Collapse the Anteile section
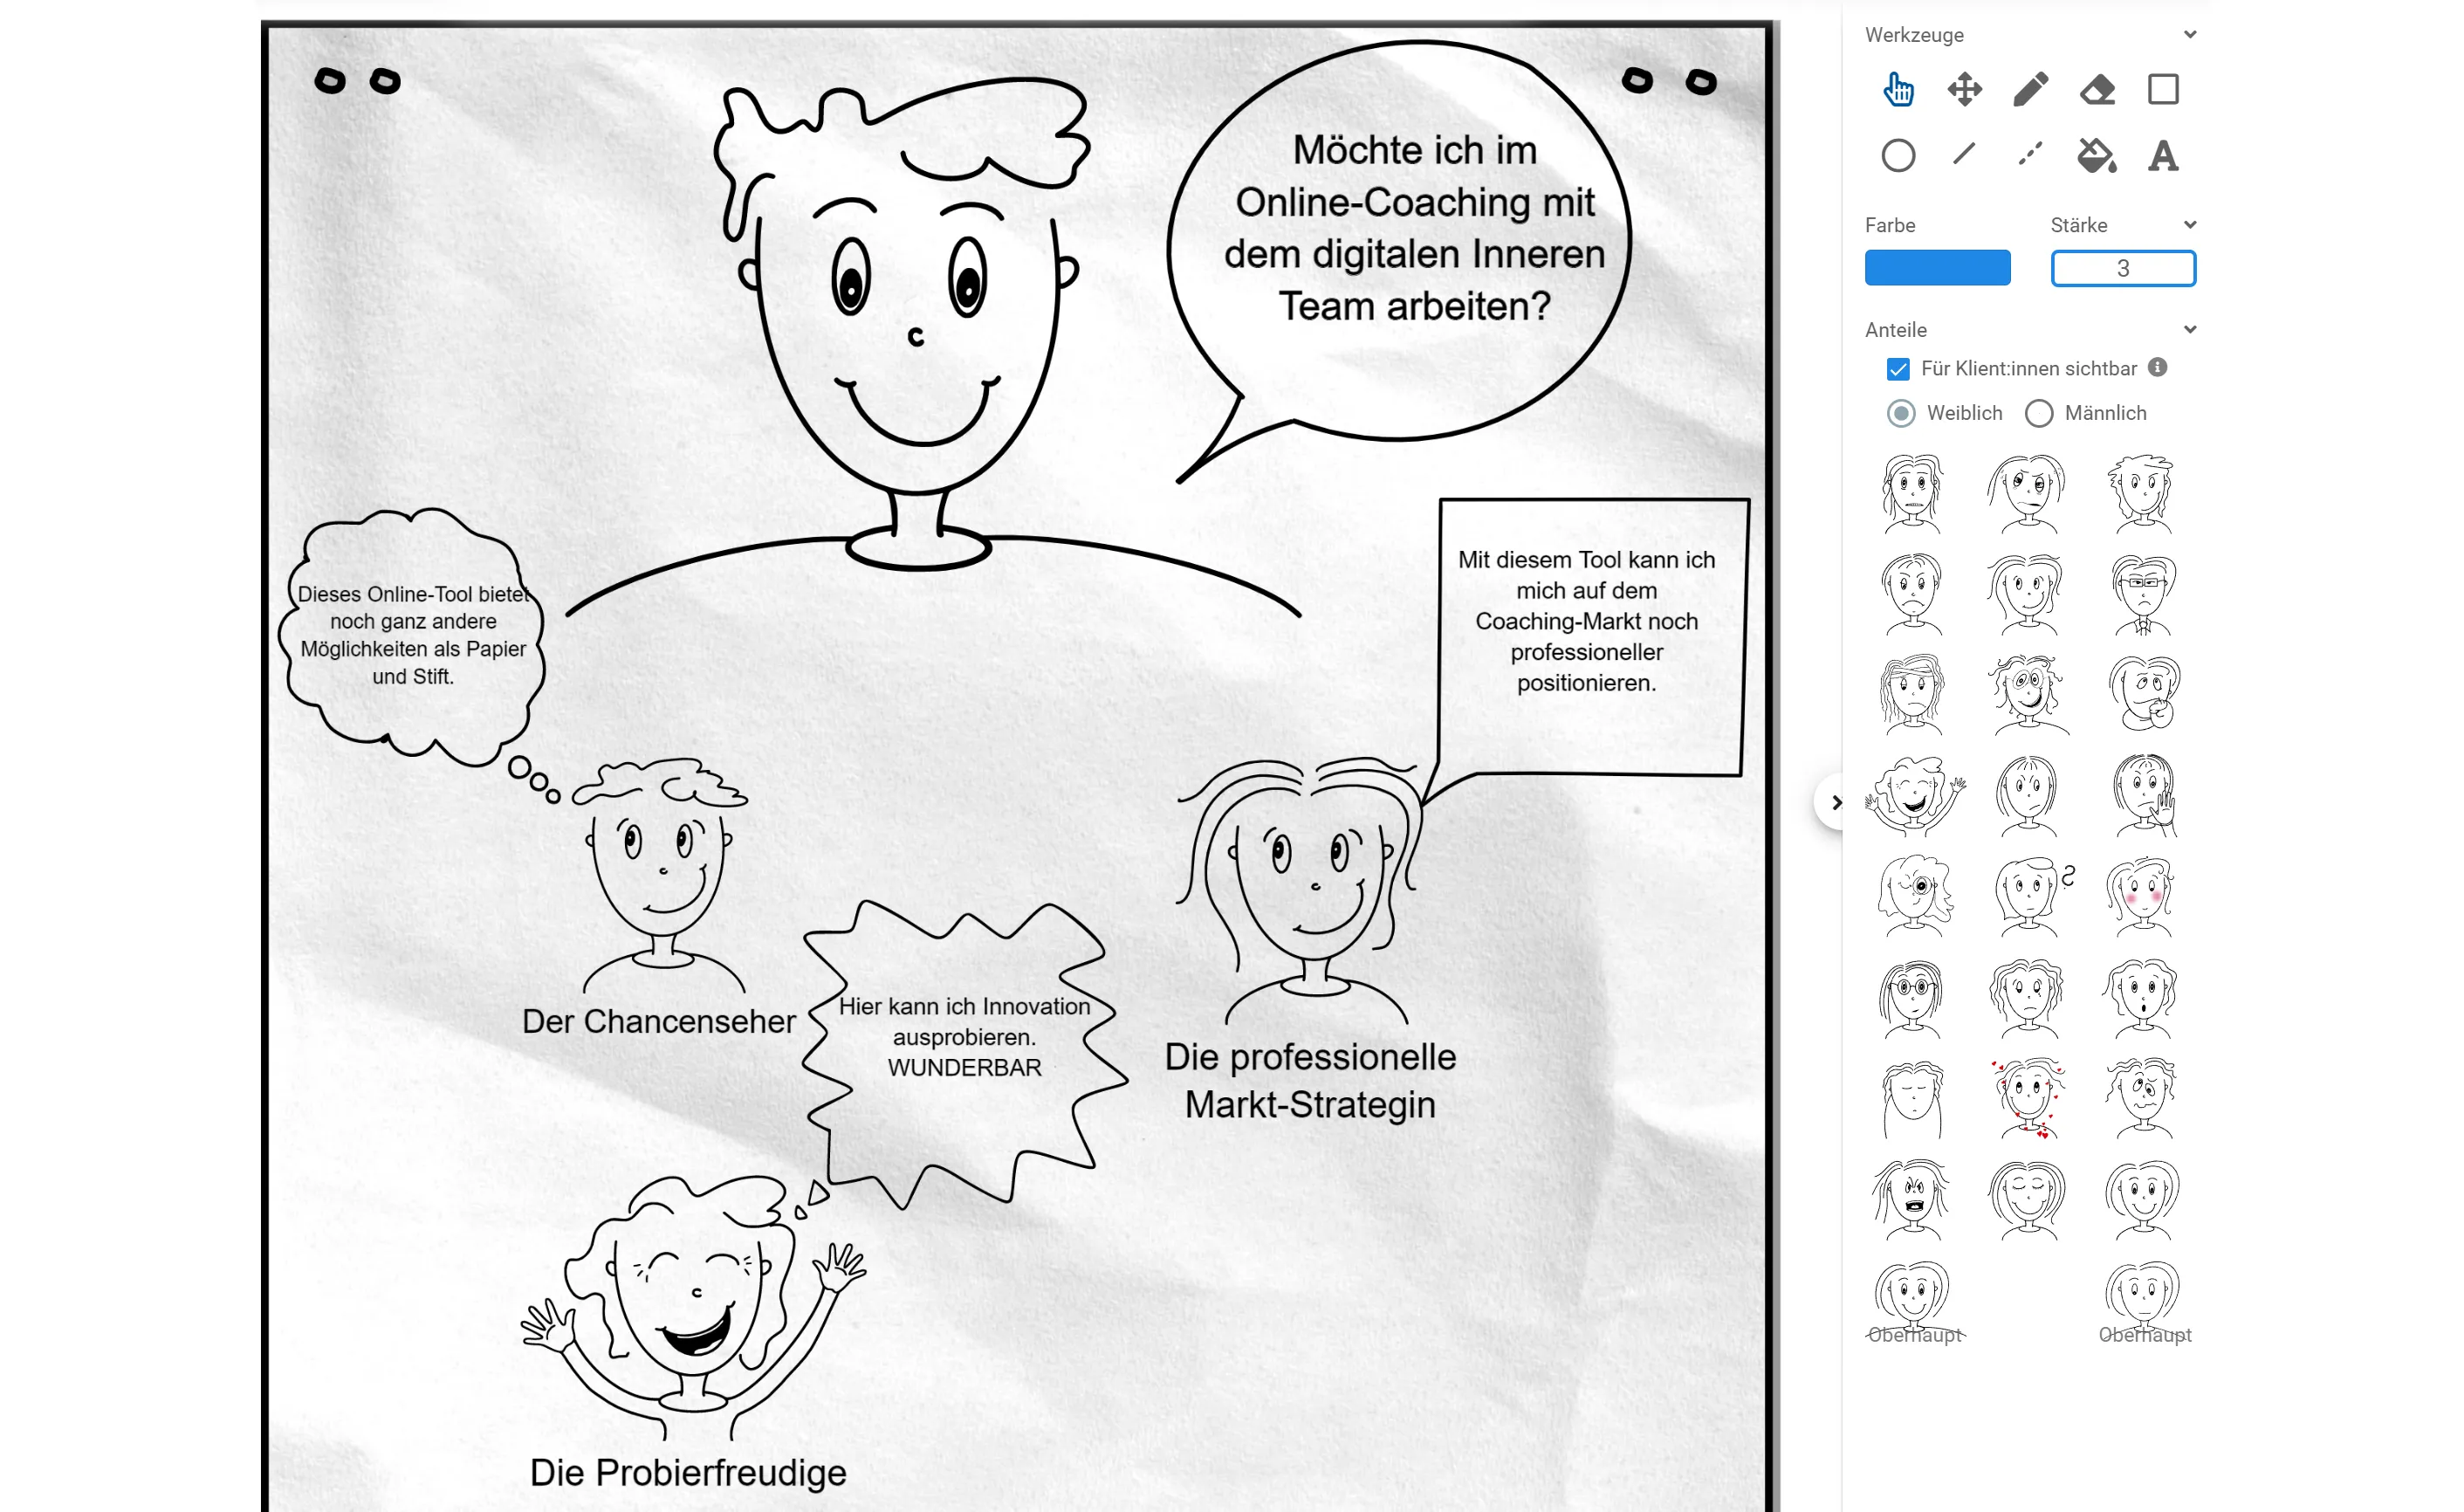This screenshot has width=2464, height=1512. pyautogui.click(x=2190, y=329)
